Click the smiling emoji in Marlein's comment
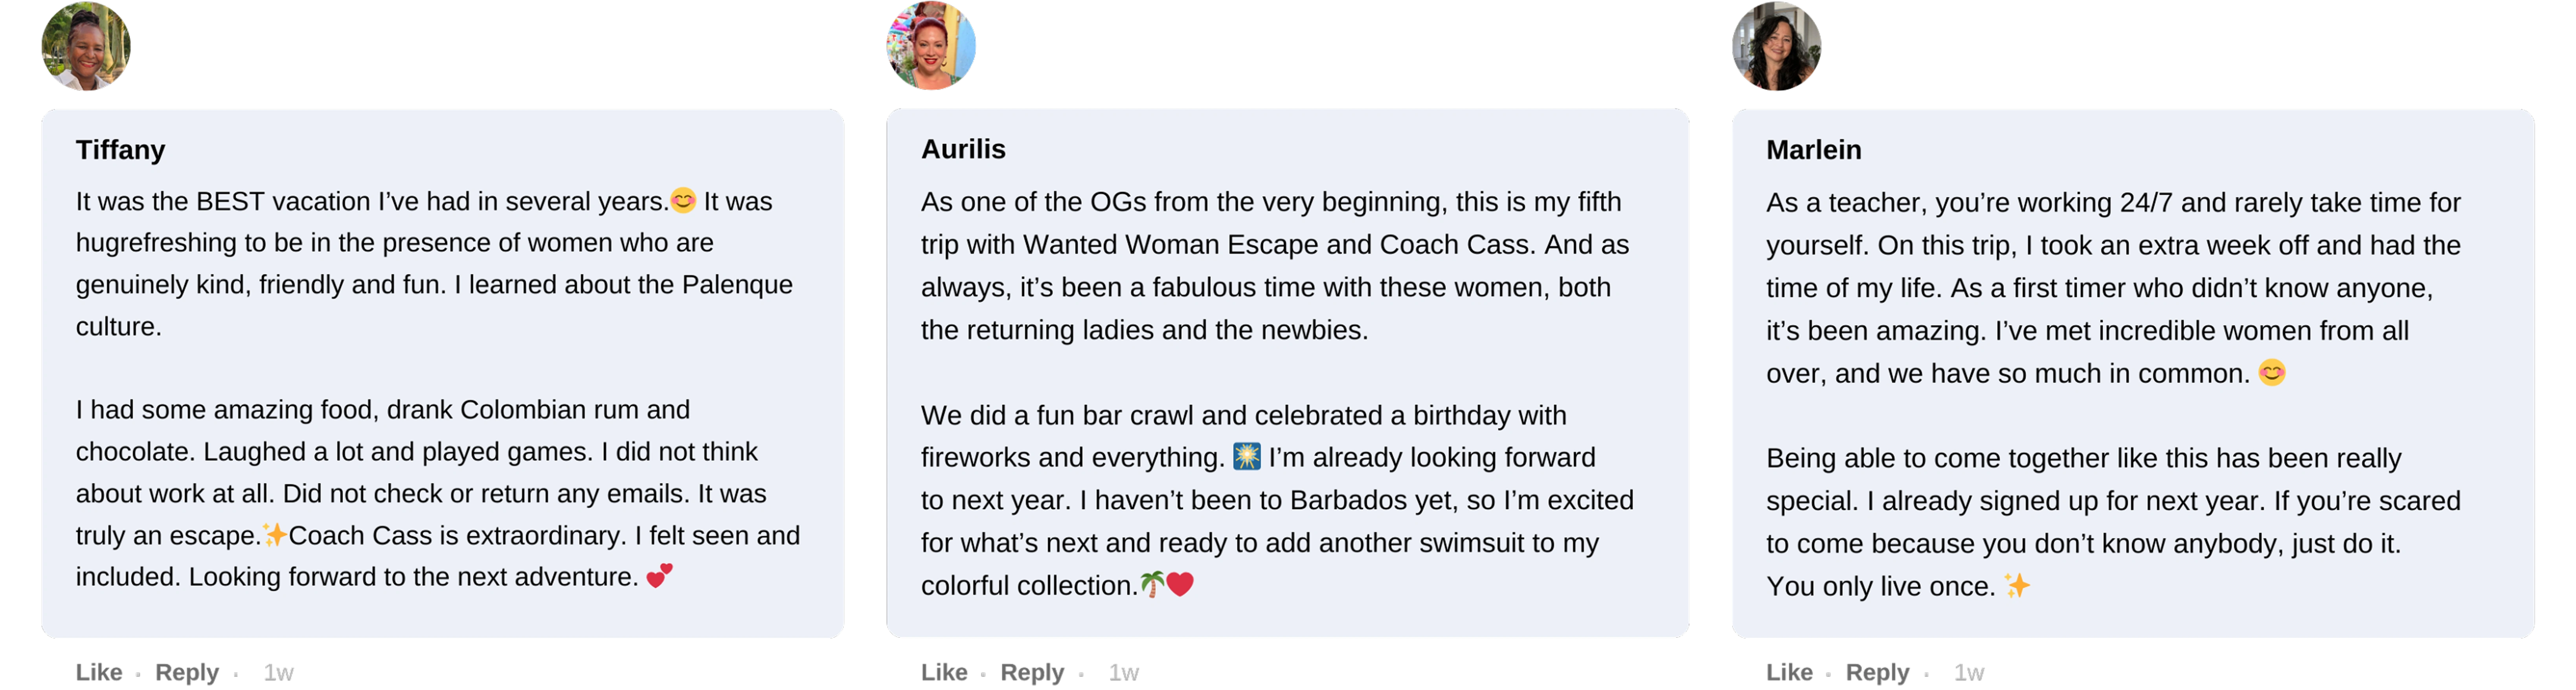The image size is (2576, 690). click(2272, 373)
